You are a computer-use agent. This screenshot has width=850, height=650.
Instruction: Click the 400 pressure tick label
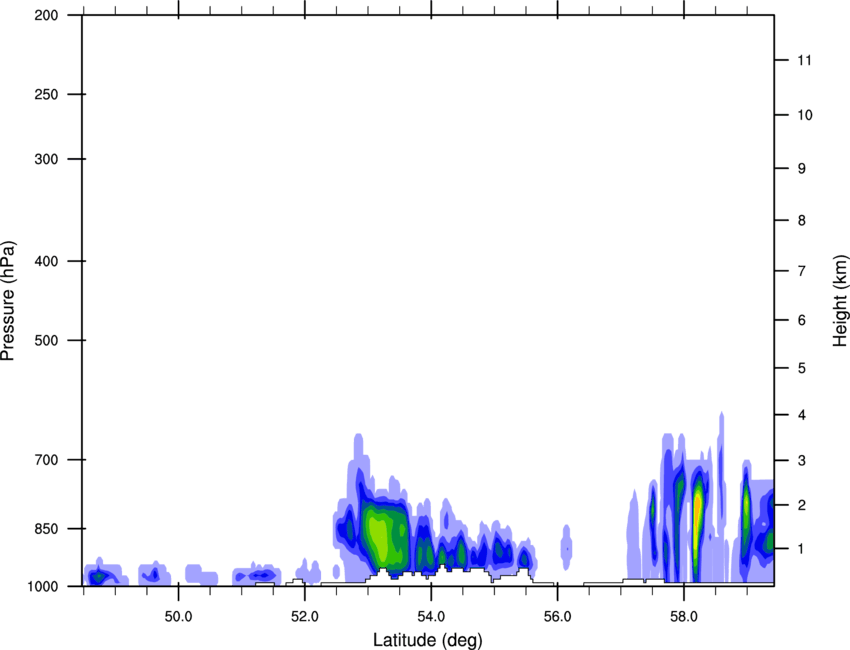pyautogui.click(x=46, y=261)
